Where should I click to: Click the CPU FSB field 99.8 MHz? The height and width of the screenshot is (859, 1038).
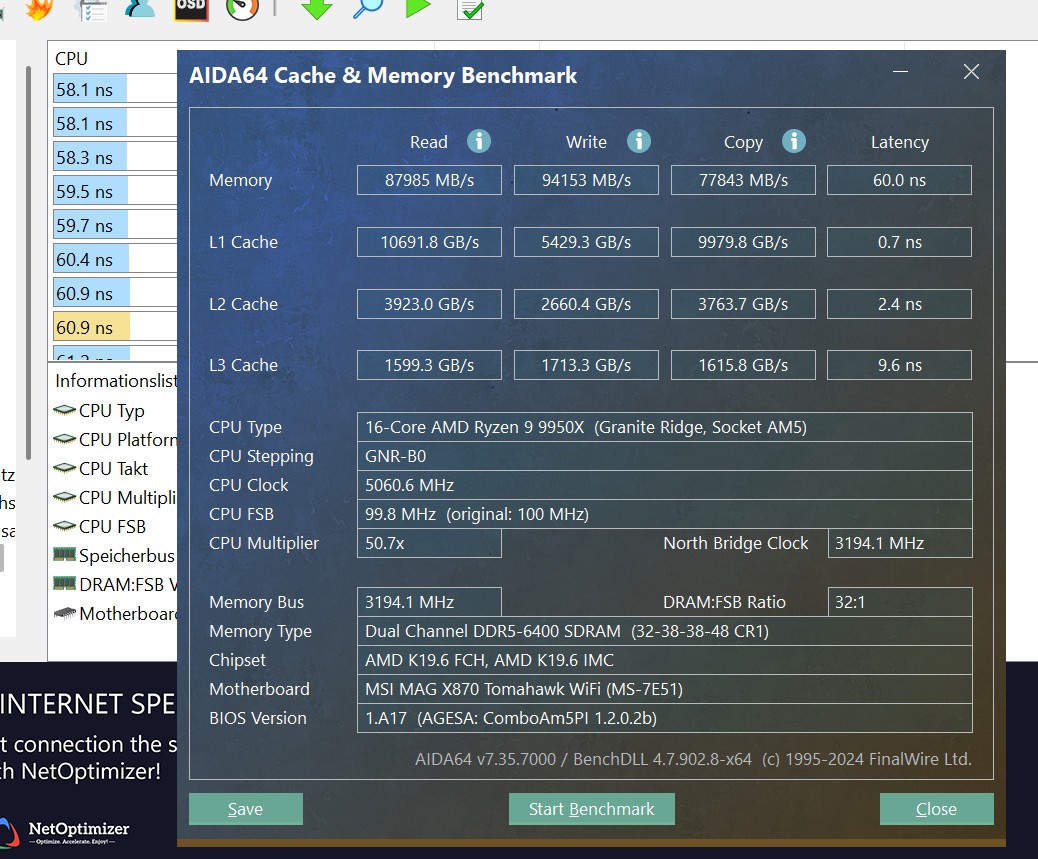click(x=665, y=514)
